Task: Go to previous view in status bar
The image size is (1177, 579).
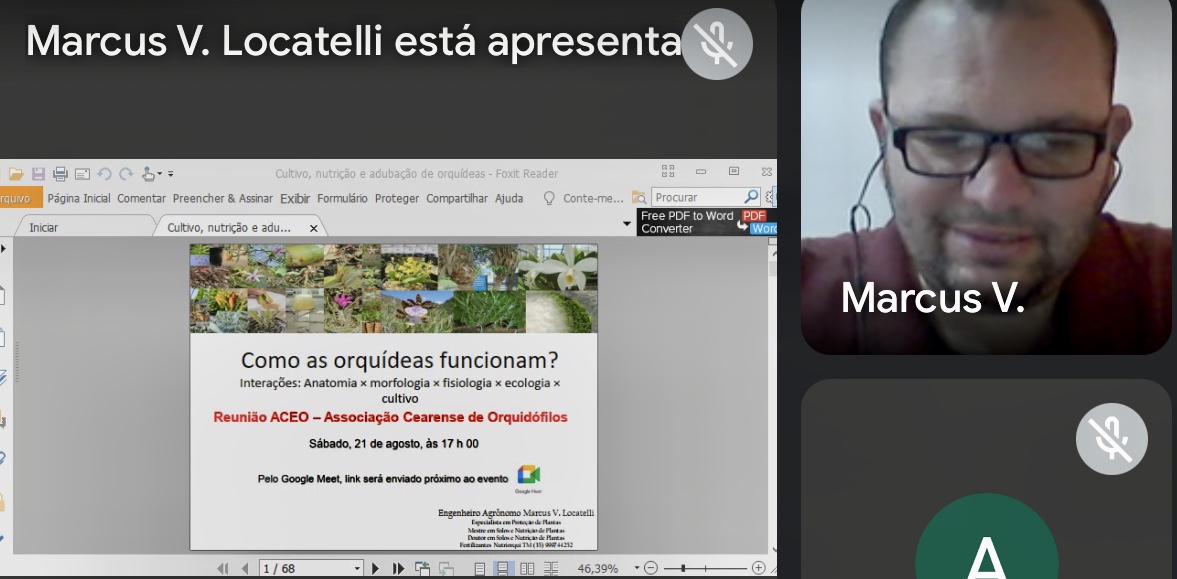Action: [x=422, y=568]
